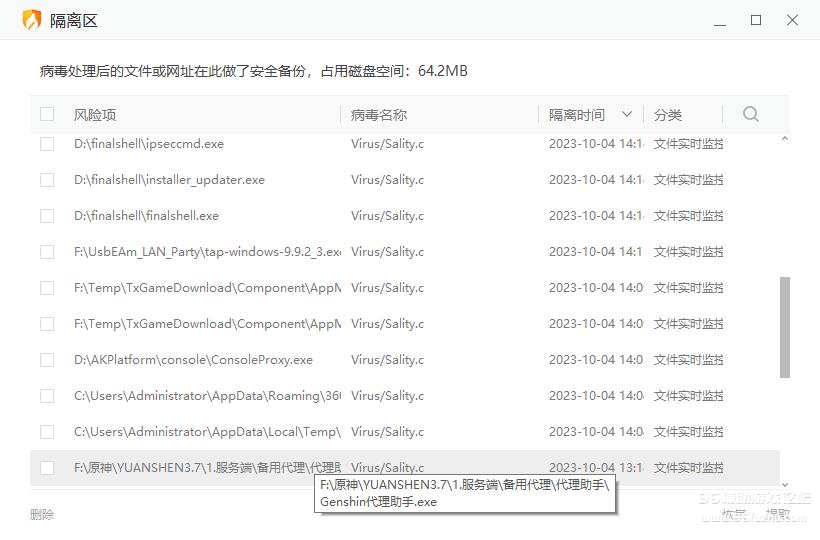
Task: Click the 恢复 button
Action: (x=735, y=515)
